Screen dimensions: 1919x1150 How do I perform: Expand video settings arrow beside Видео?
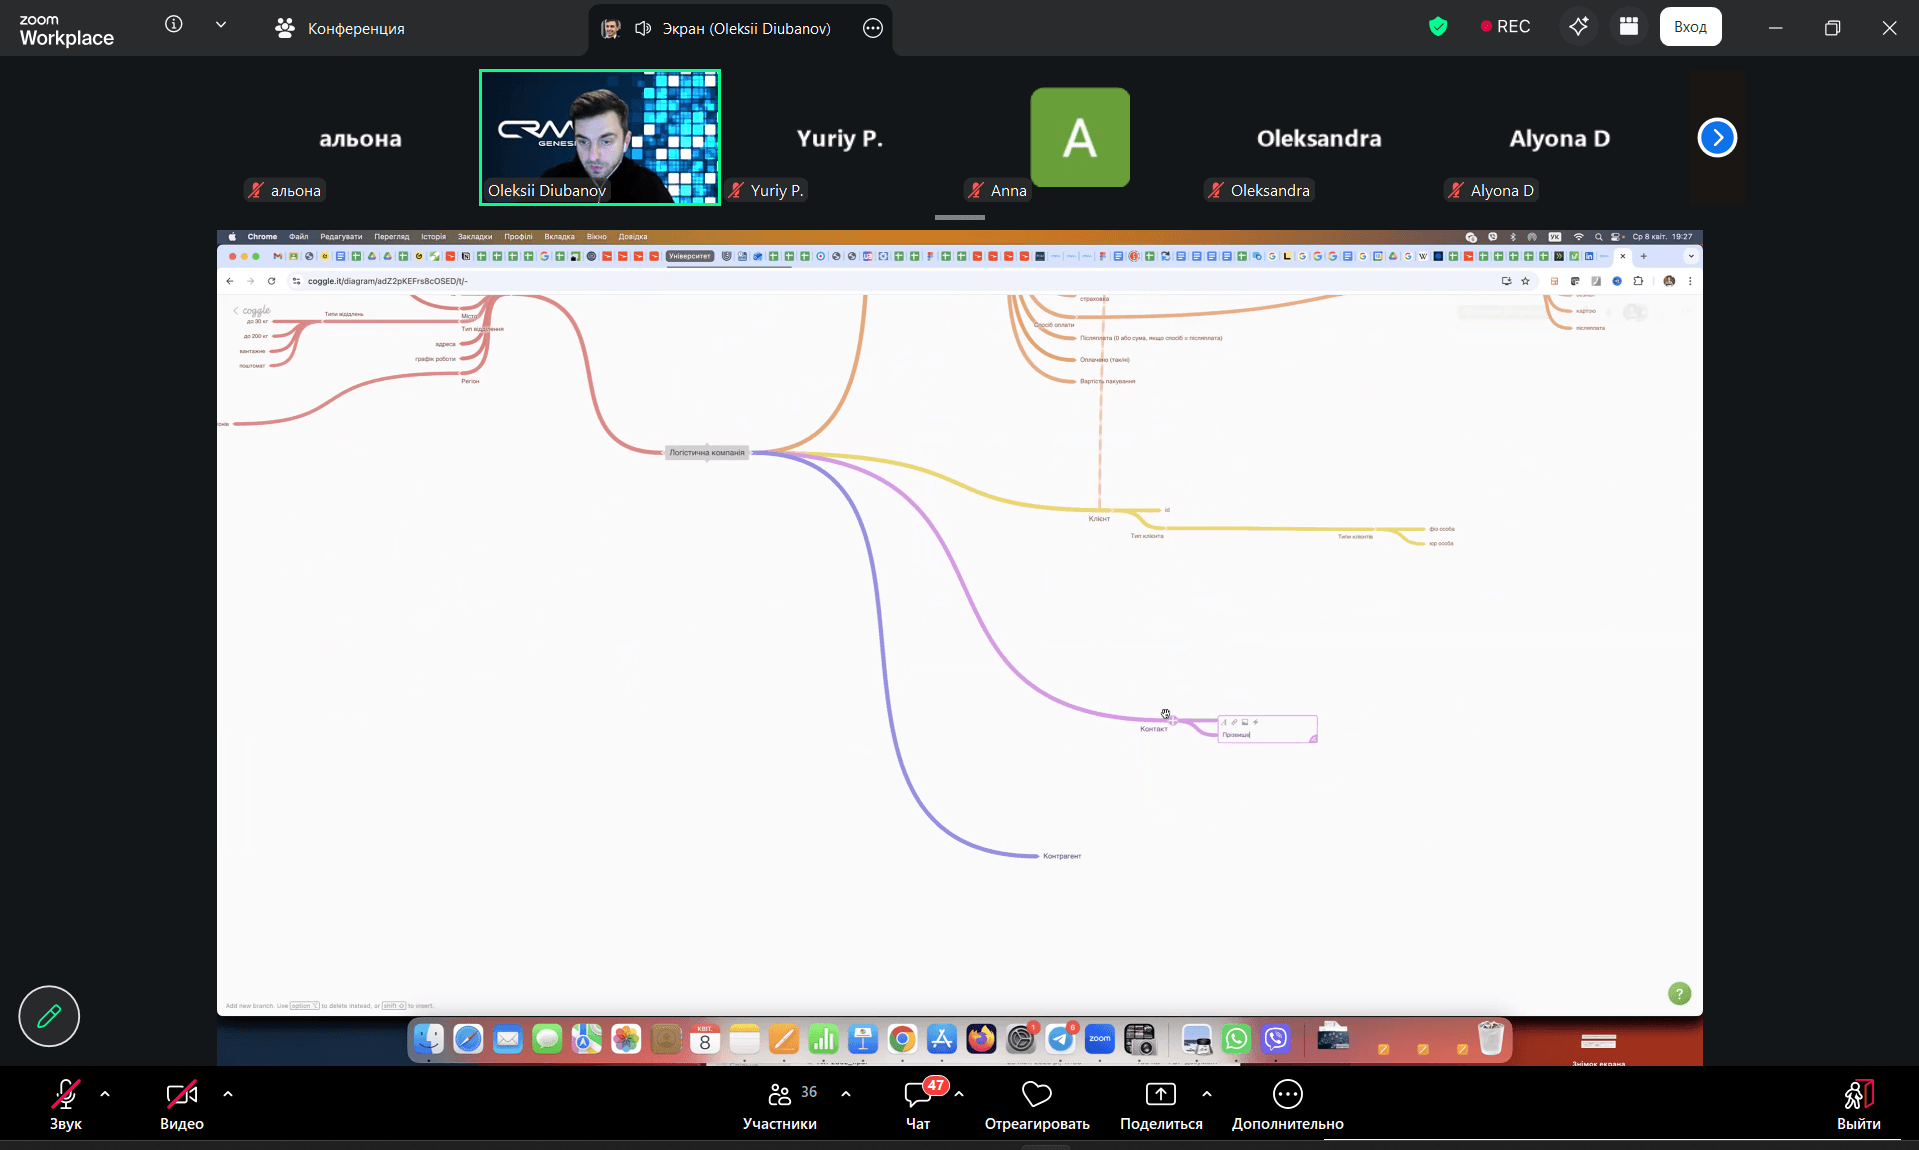228,1094
